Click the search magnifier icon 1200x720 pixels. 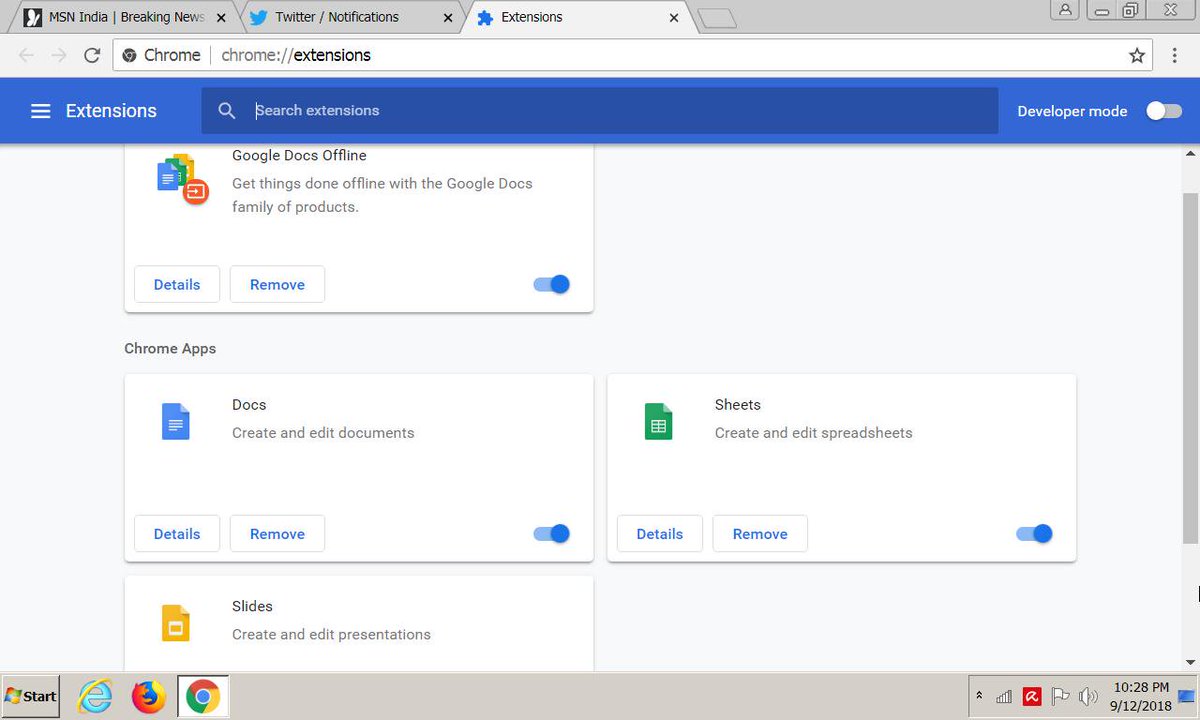pyautogui.click(x=227, y=111)
